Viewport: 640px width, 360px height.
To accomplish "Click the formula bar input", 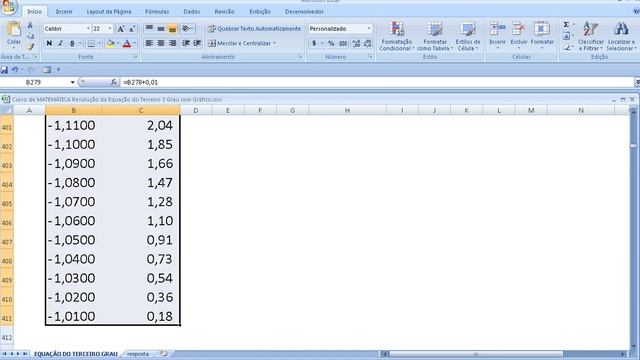I will pyautogui.click(x=378, y=82).
